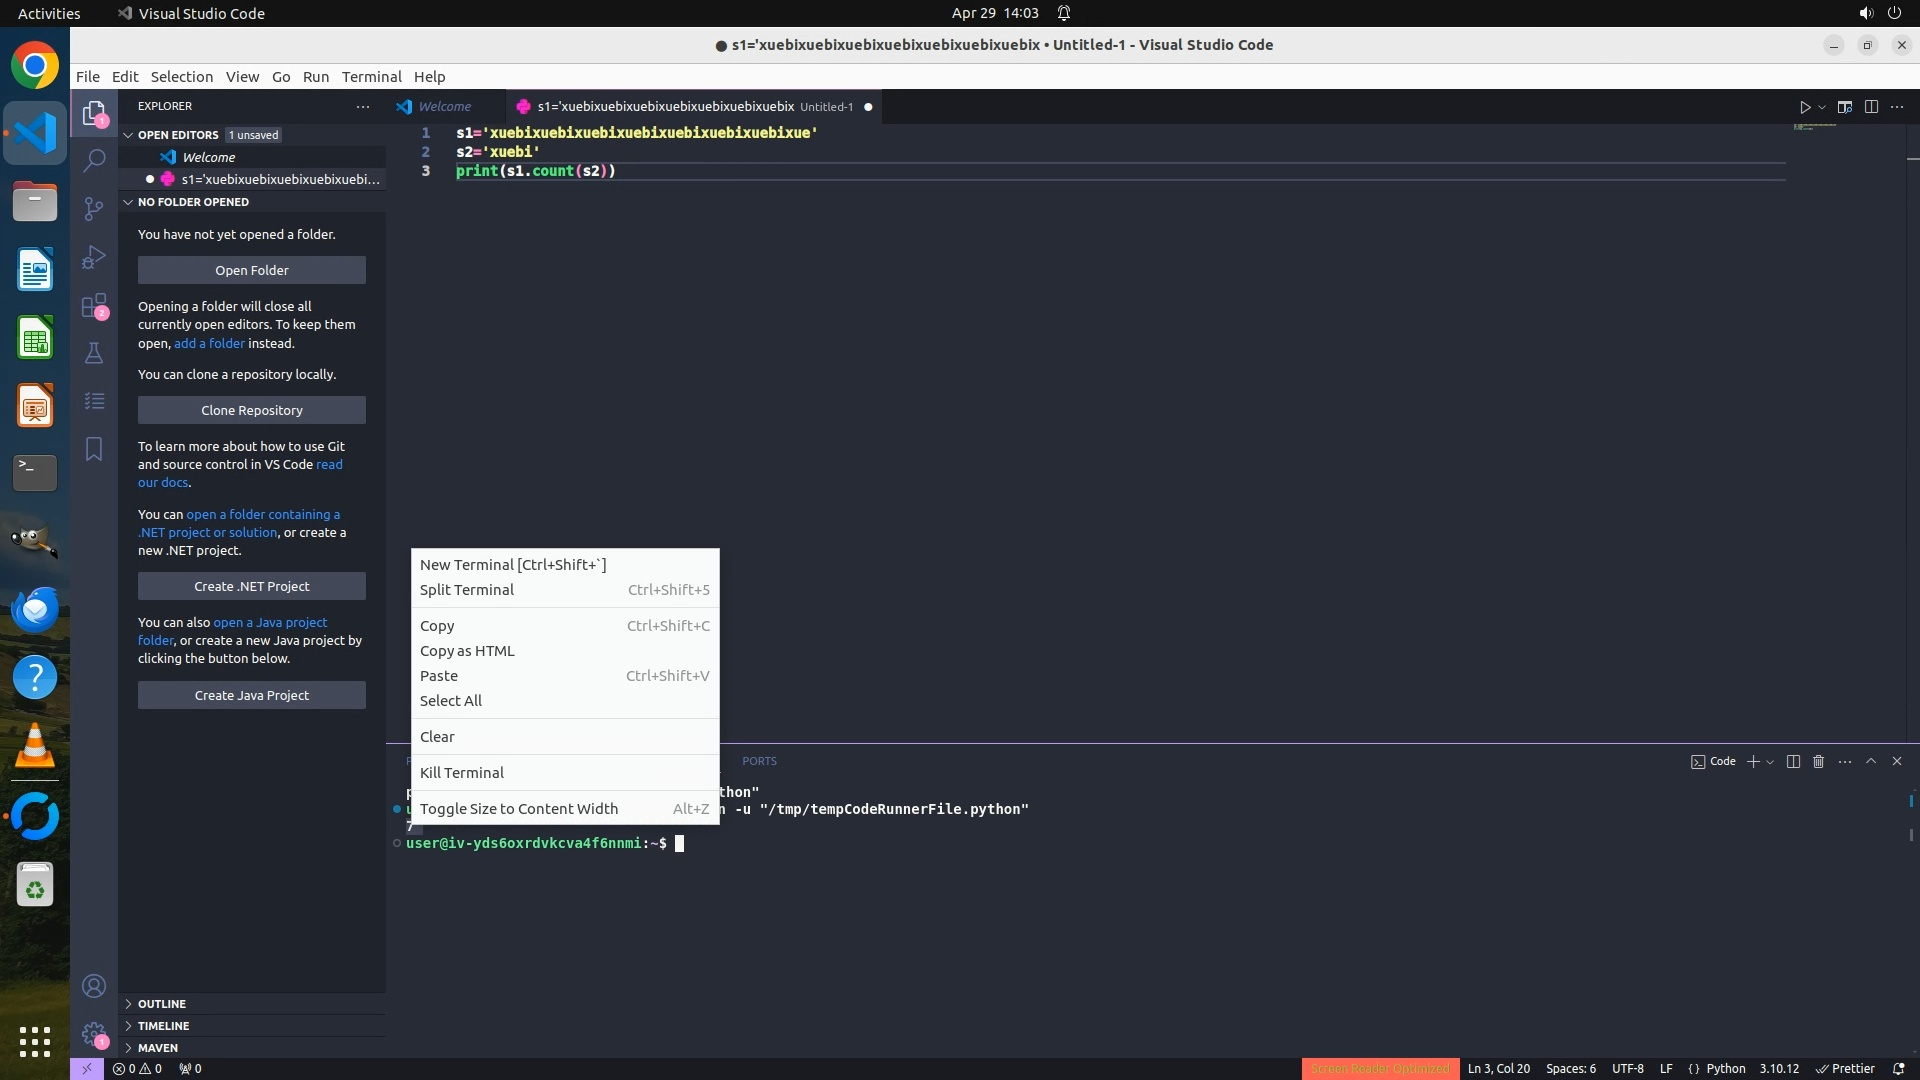Open the Testing flask icon
1920x1080 pixels.
click(x=94, y=353)
